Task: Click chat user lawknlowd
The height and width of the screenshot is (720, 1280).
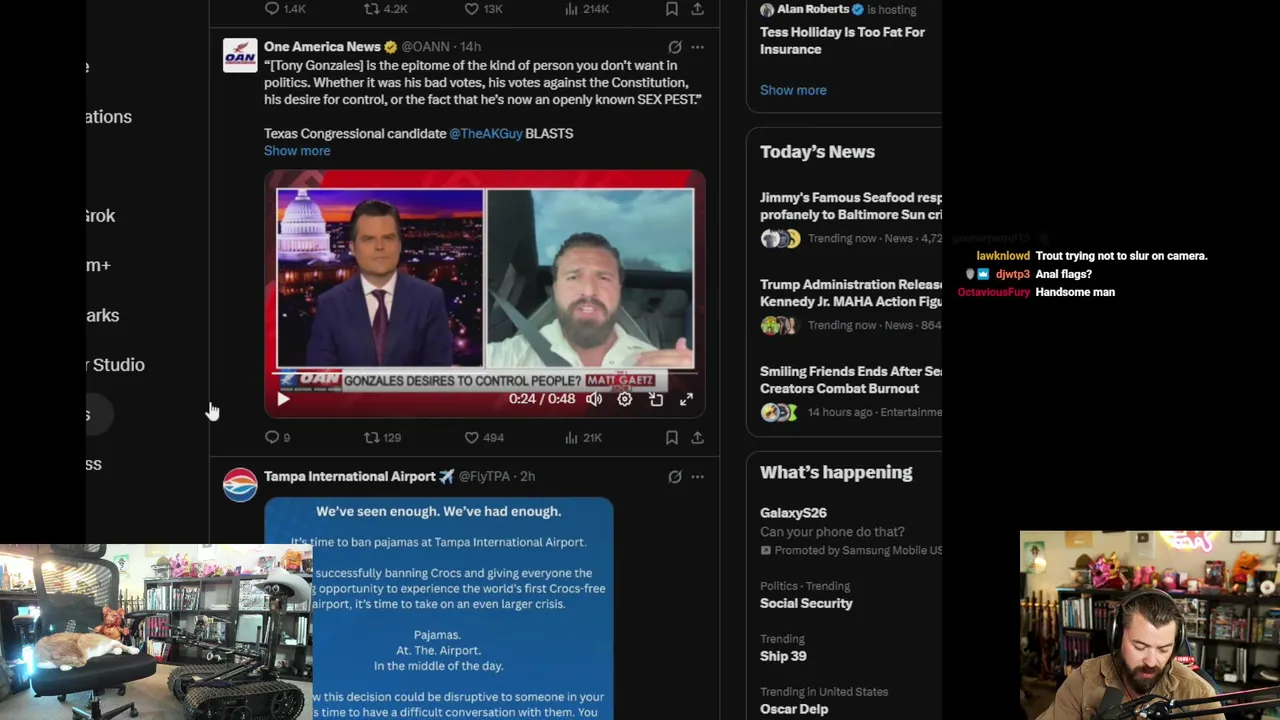Action: click(x=1003, y=256)
